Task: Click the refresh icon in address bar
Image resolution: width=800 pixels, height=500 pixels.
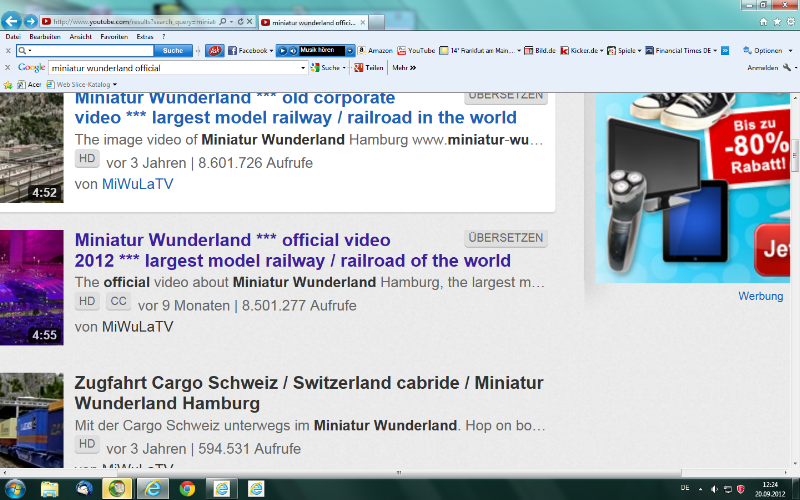Action: [x=240, y=21]
